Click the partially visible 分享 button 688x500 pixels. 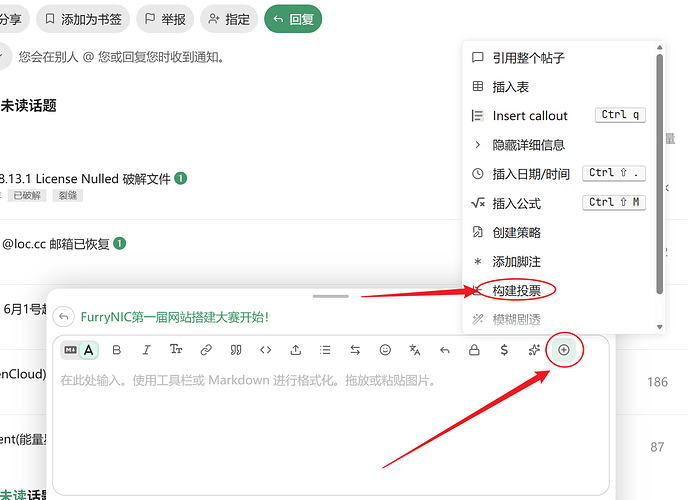[12, 19]
